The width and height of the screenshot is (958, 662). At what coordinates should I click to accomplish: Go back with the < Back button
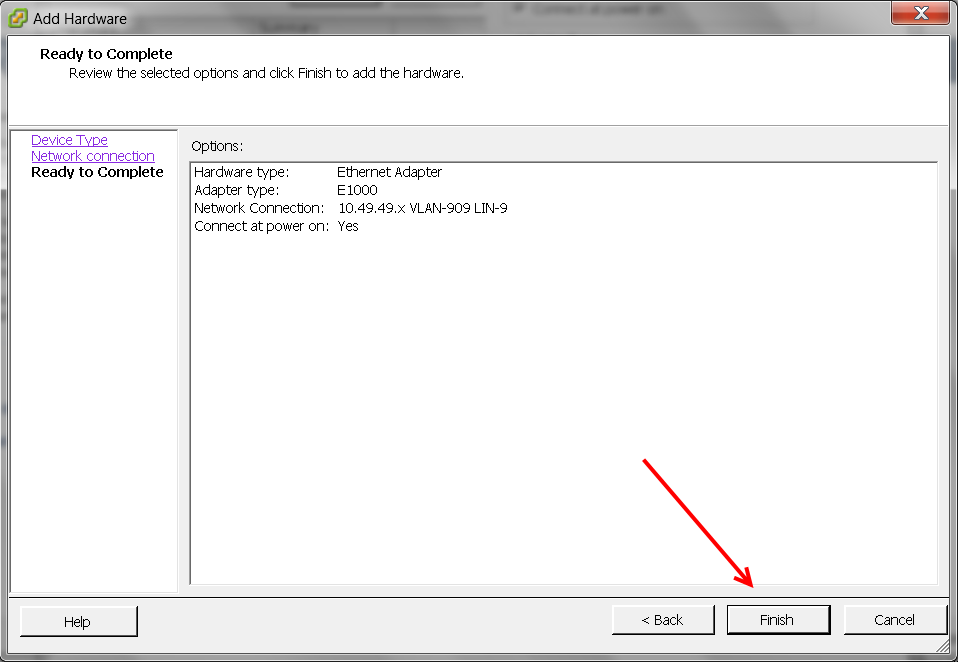(x=663, y=620)
